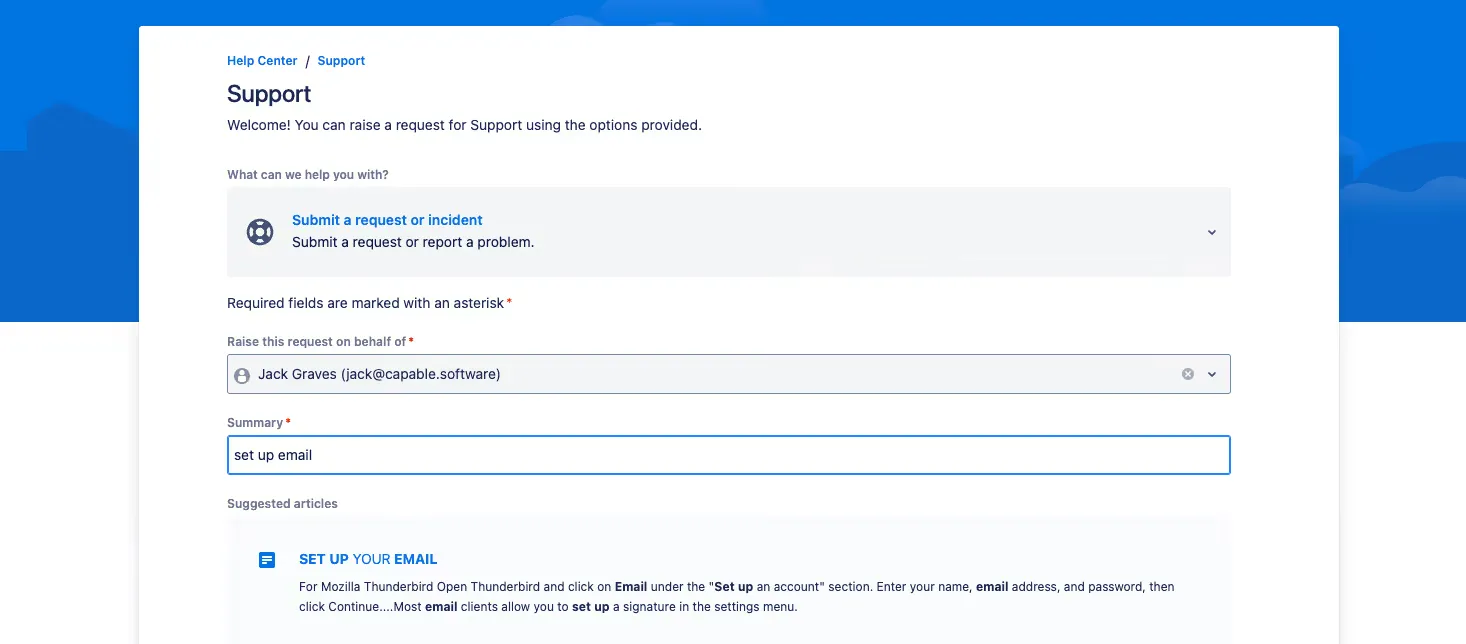Clear the Jack Graves selection
The height and width of the screenshot is (644, 1466).
pyautogui.click(x=1188, y=374)
